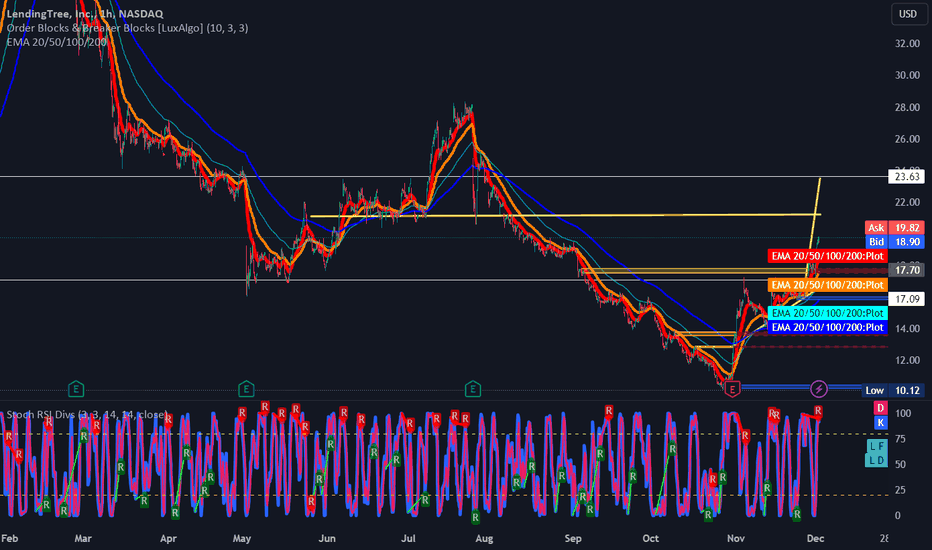The image size is (932, 550).
Task: Click the 17.70 grey price label
Action: (x=907, y=270)
